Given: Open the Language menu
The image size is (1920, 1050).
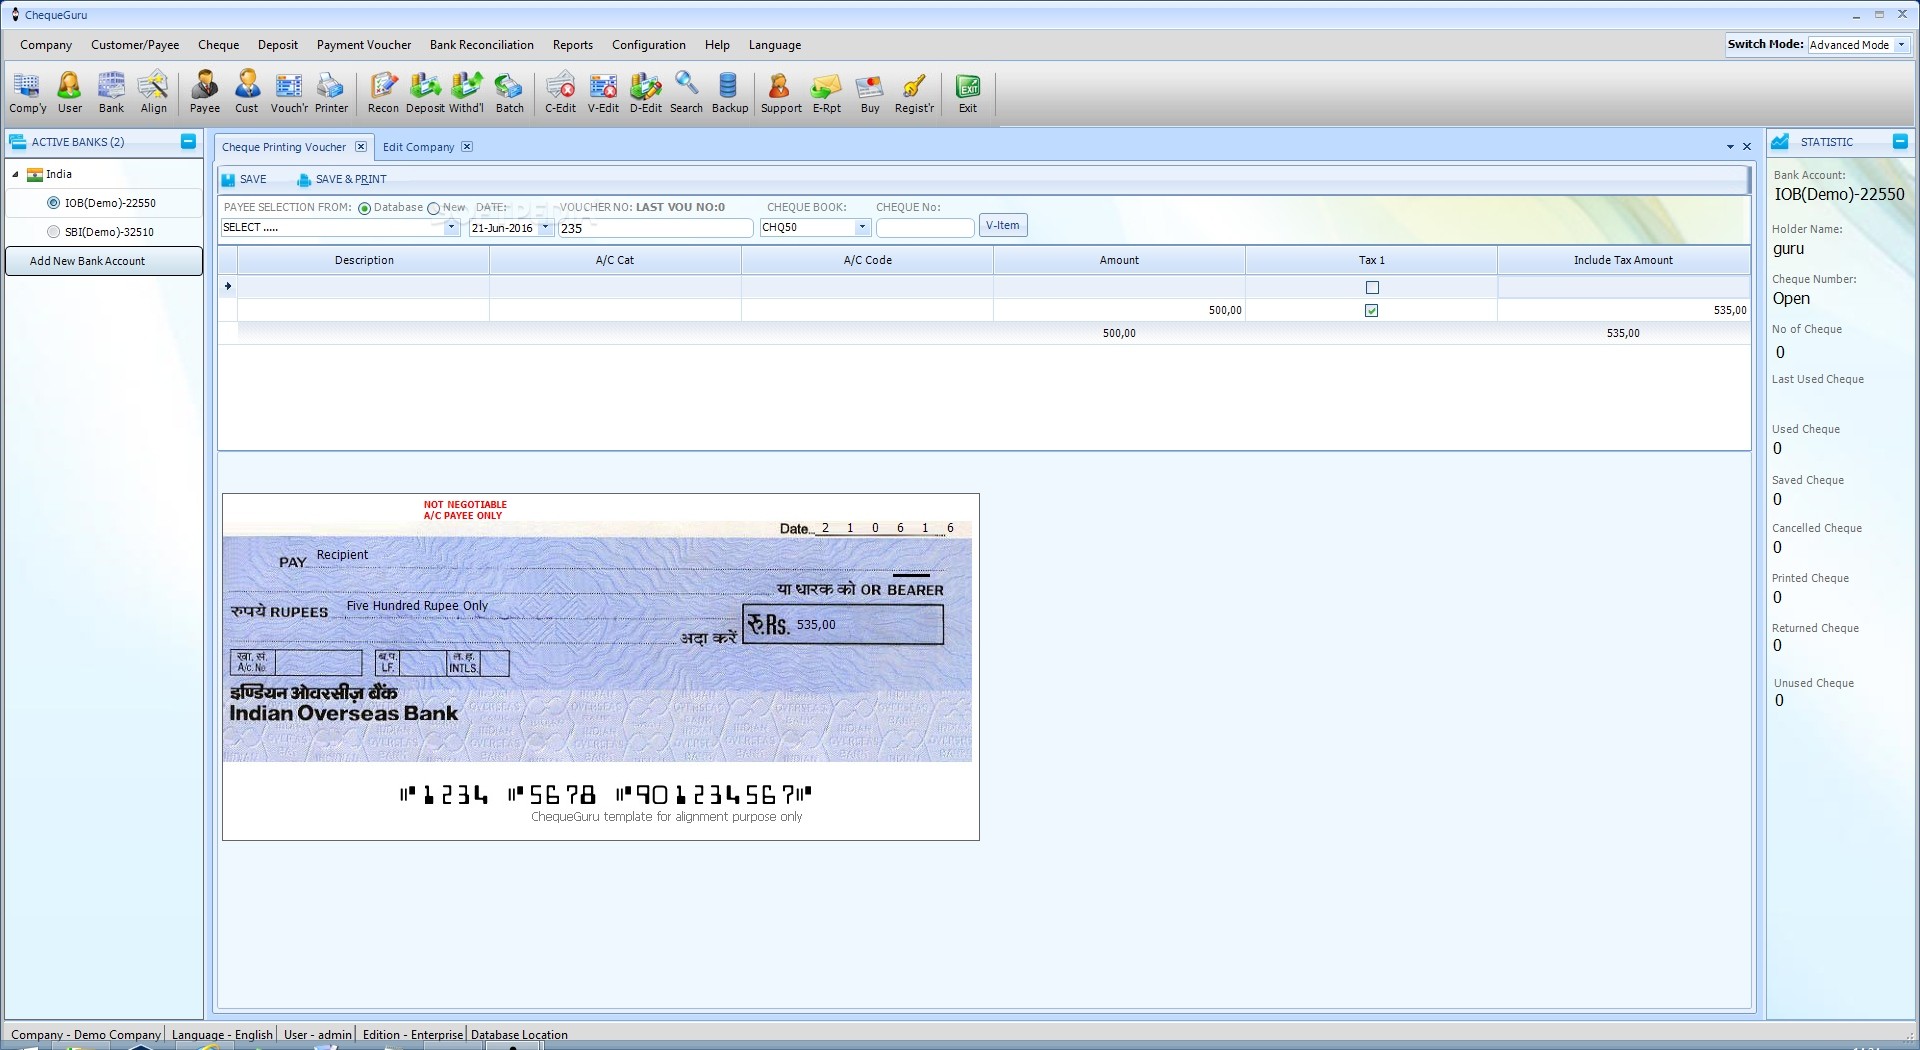Looking at the screenshot, I should click(775, 45).
